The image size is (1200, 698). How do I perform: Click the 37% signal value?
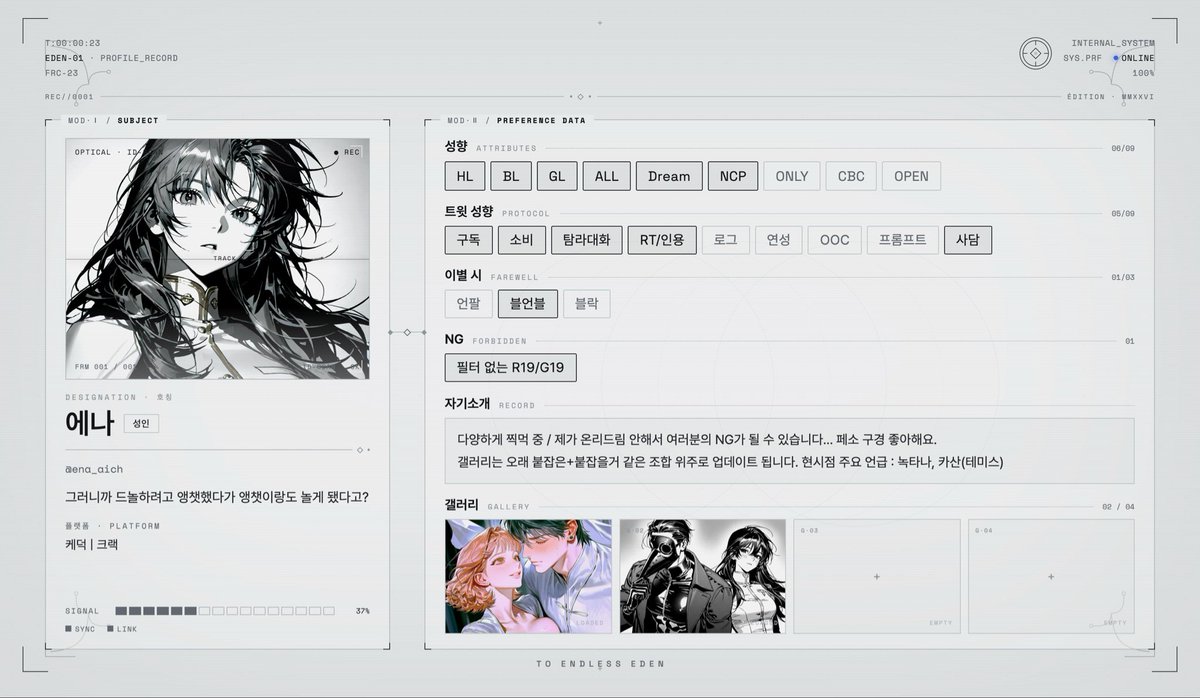tap(362, 610)
